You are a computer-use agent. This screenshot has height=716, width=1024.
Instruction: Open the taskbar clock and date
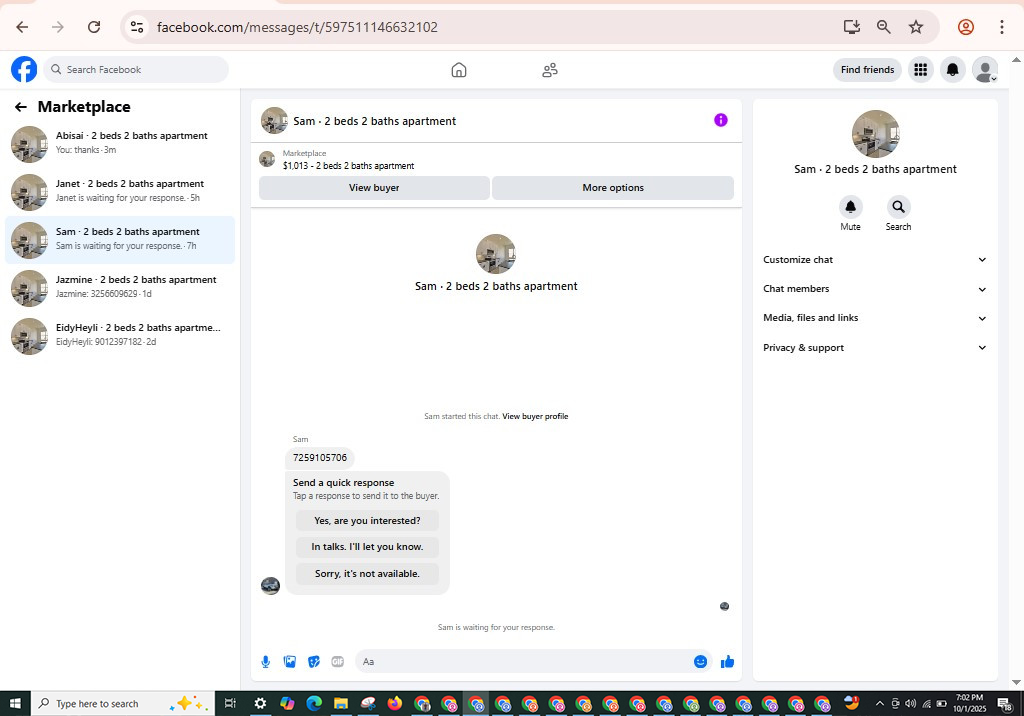tap(969, 703)
